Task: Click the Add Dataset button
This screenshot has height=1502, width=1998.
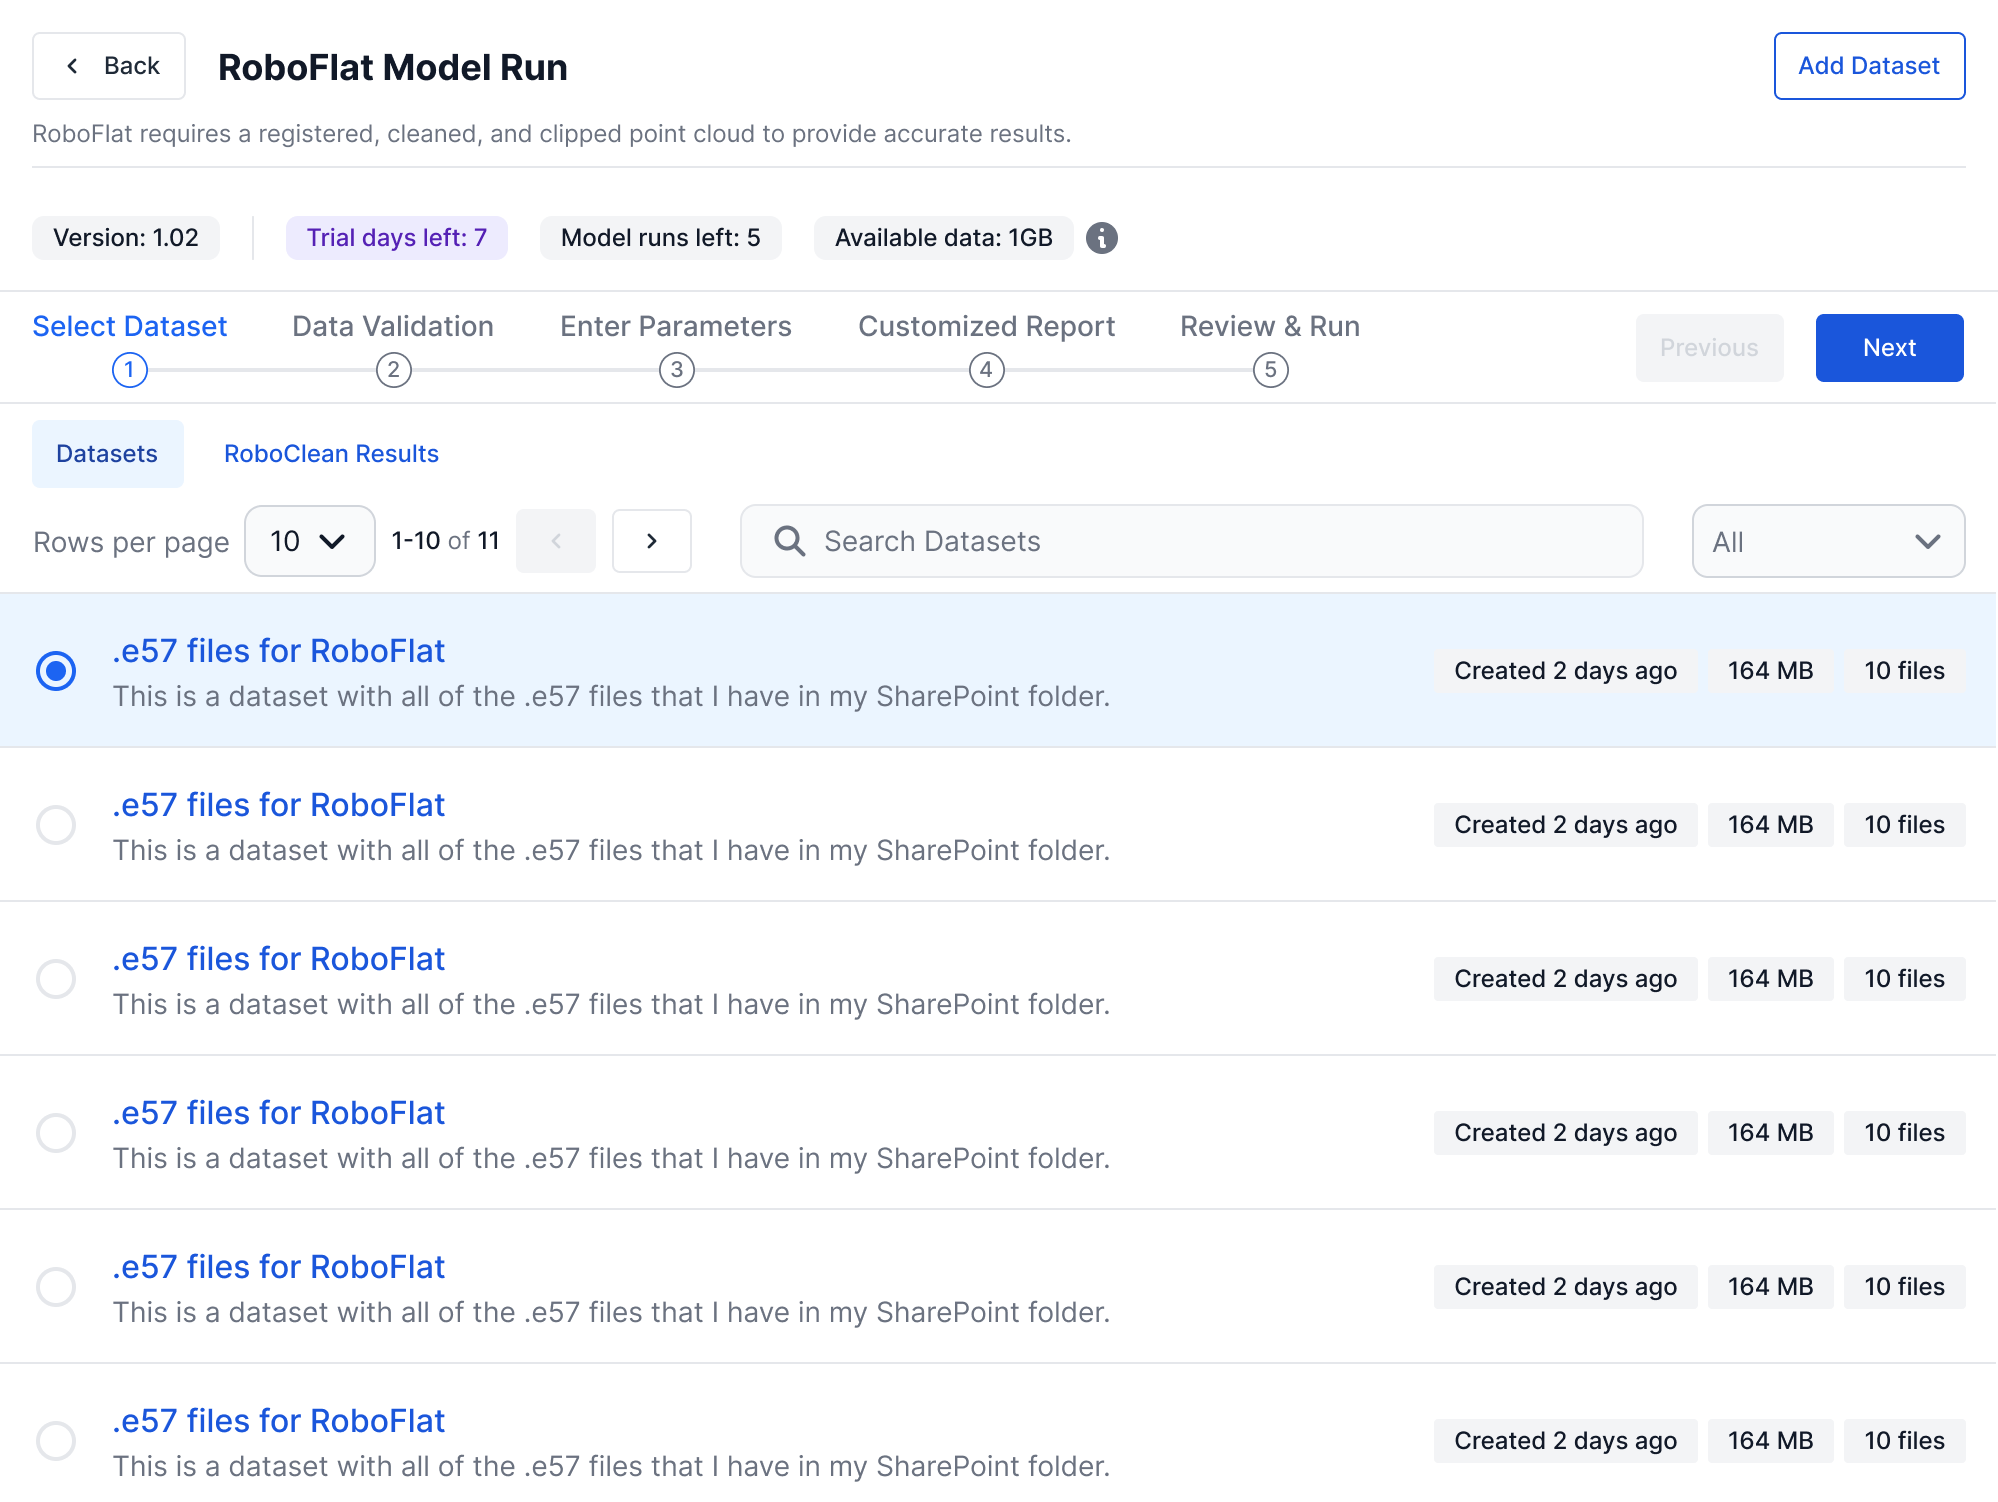Action: tap(1869, 66)
